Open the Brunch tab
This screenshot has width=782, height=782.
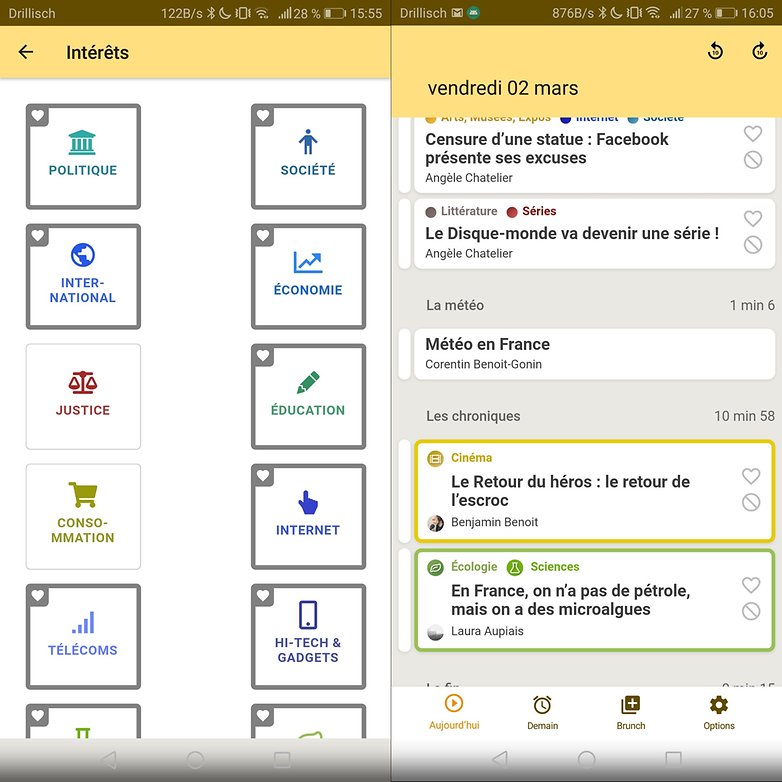[630, 712]
